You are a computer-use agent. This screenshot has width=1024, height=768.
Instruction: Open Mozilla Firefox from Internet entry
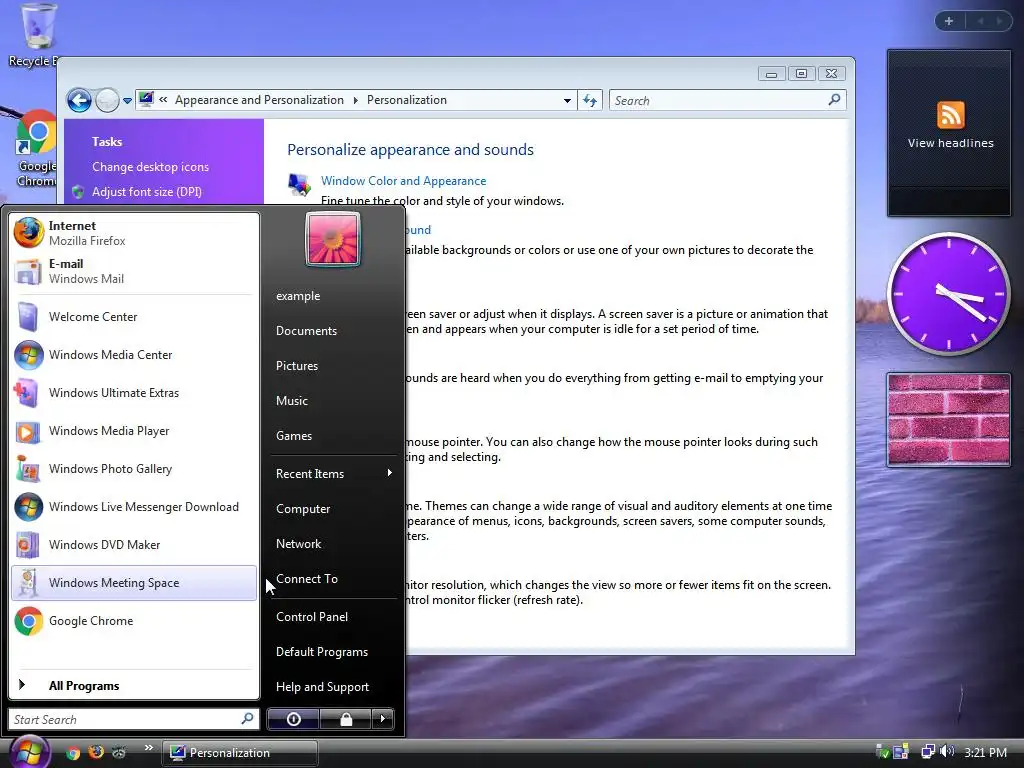pos(134,233)
